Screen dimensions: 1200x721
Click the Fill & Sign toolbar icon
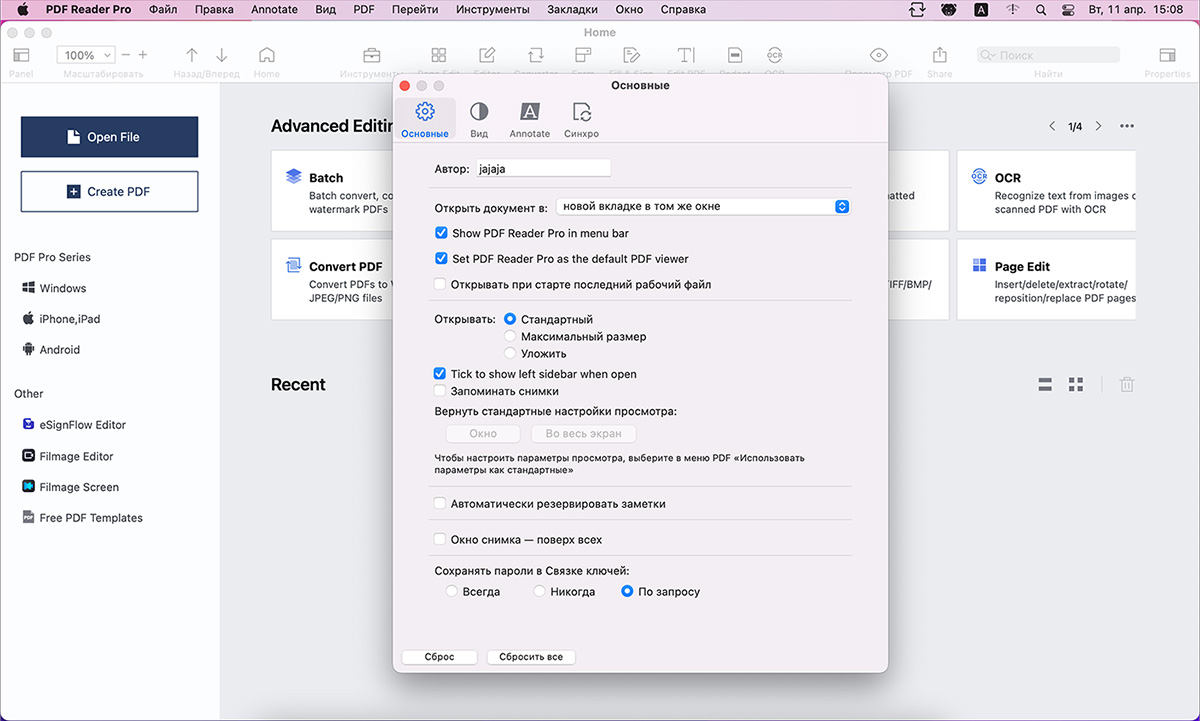tap(631, 55)
